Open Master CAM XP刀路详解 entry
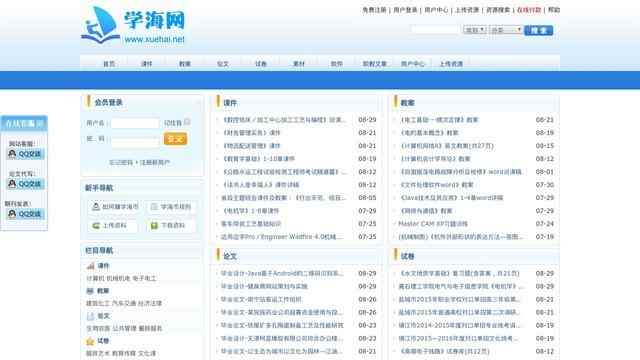This screenshot has height=360, width=640. pos(433,224)
